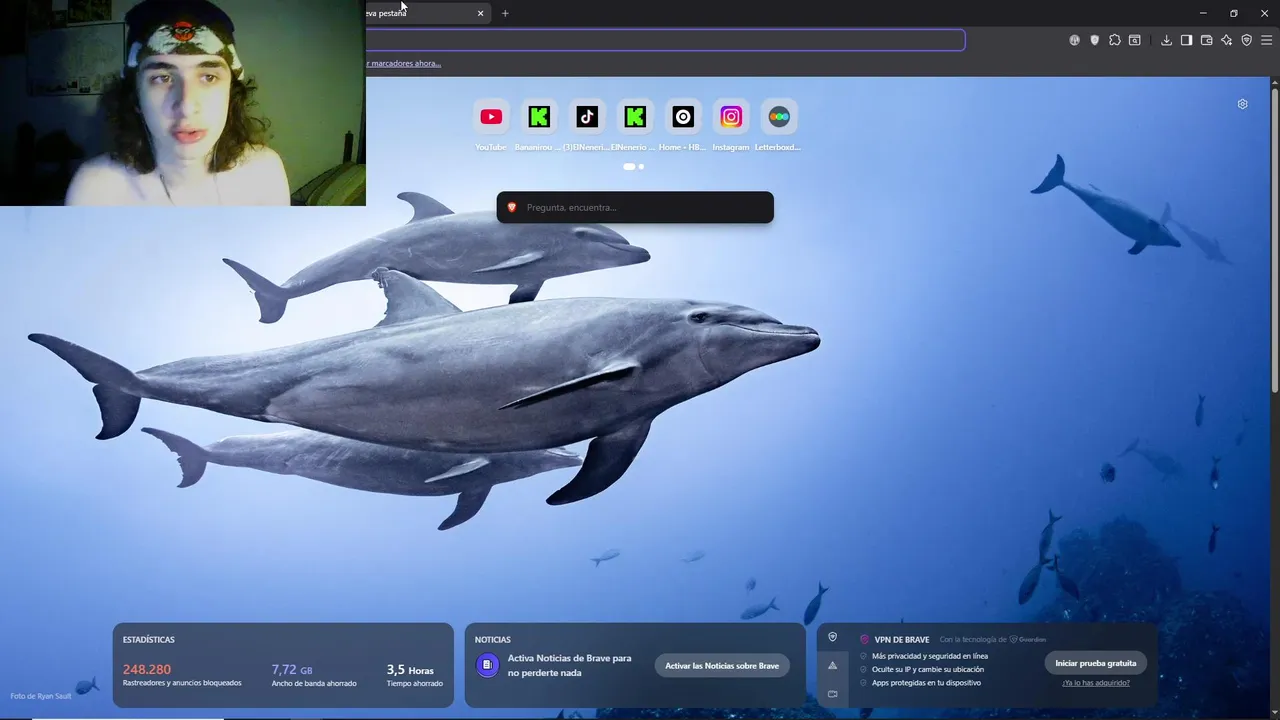Click the address bar

click(665, 40)
